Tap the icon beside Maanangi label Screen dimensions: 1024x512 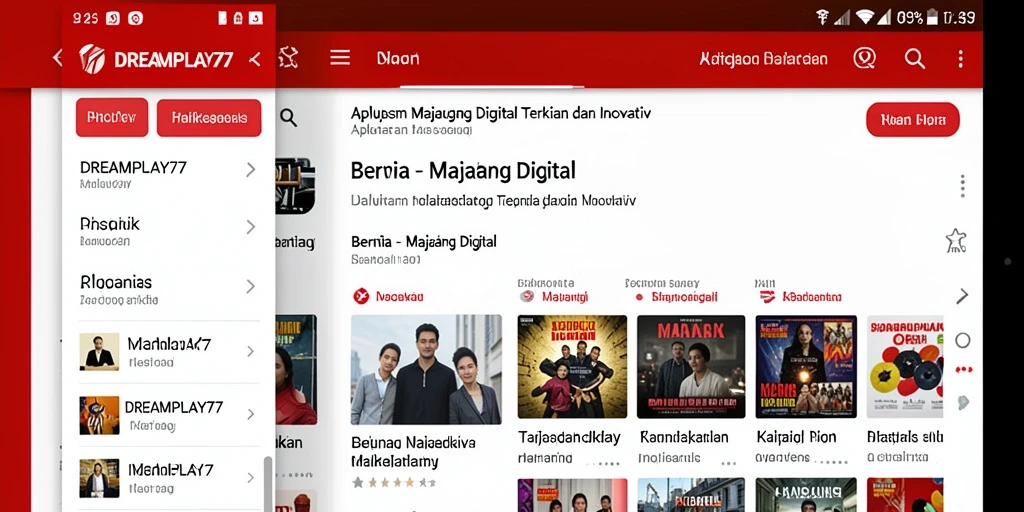coord(527,297)
